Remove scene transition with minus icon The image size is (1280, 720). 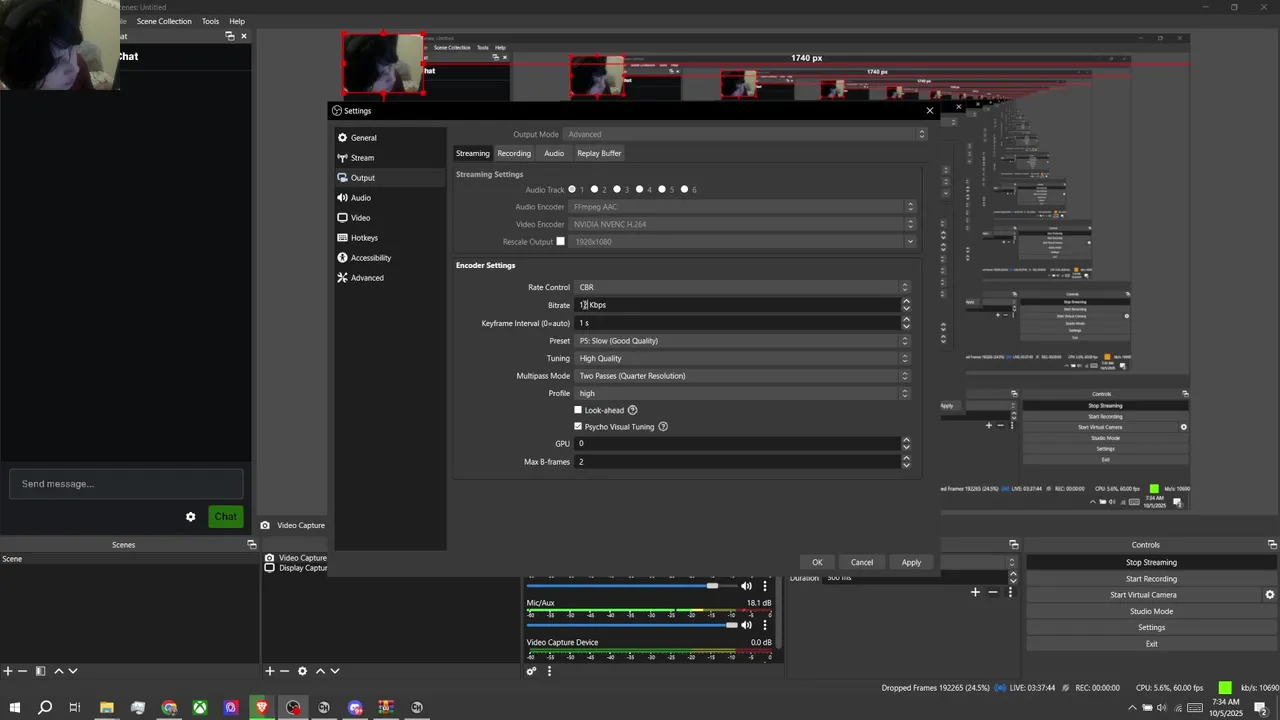coord(993,592)
